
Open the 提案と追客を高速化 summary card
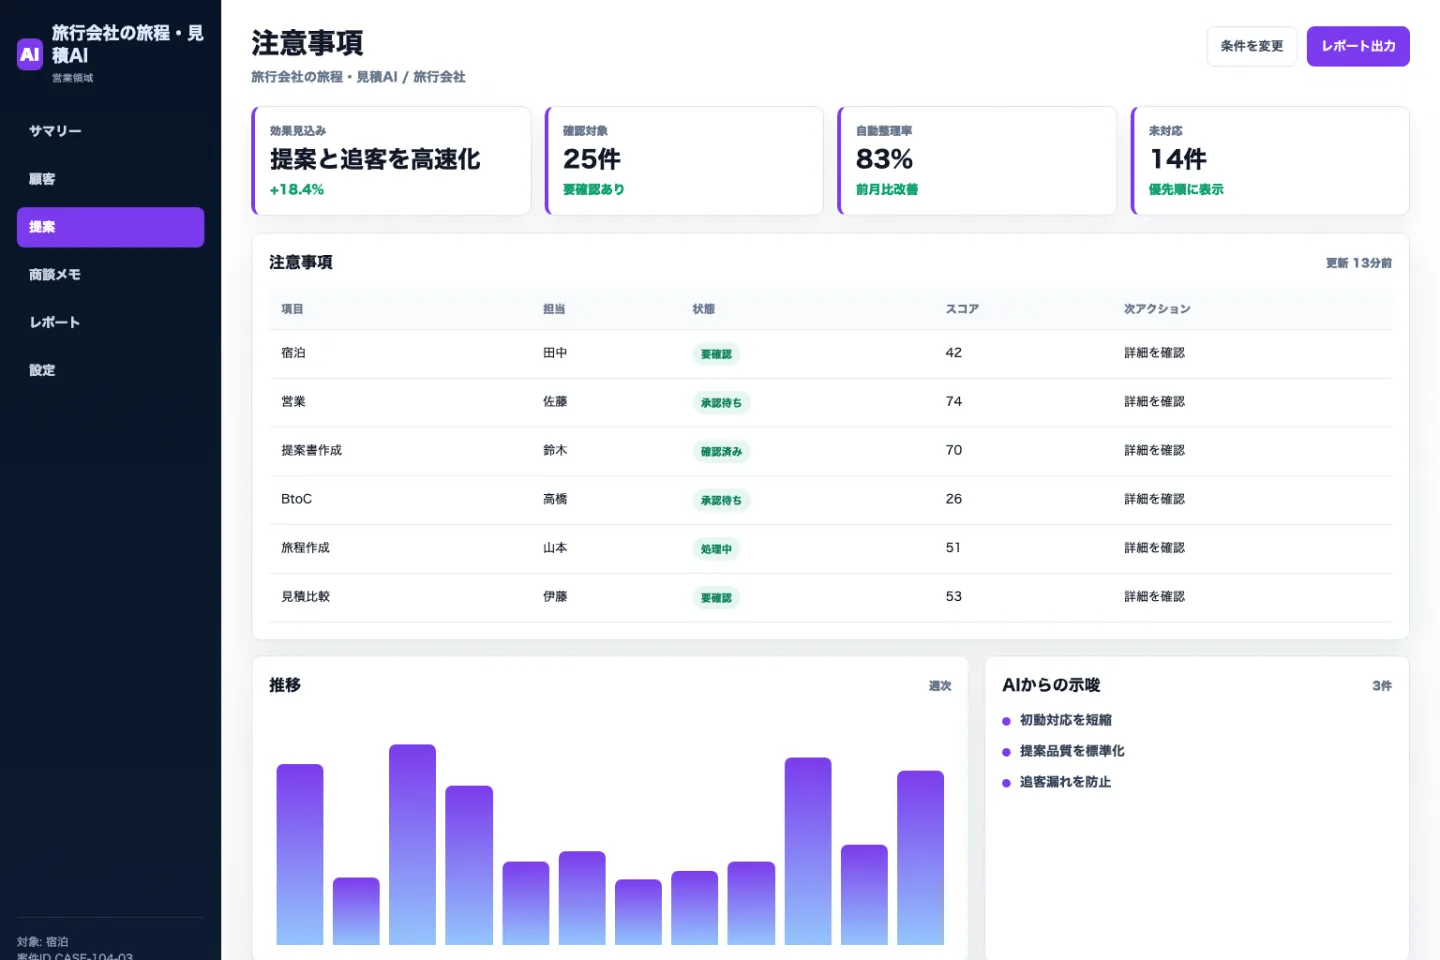[x=391, y=160]
